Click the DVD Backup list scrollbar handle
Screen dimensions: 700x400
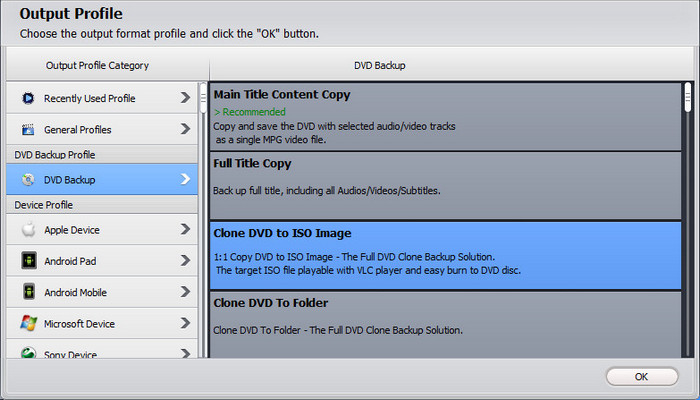[688, 97]
